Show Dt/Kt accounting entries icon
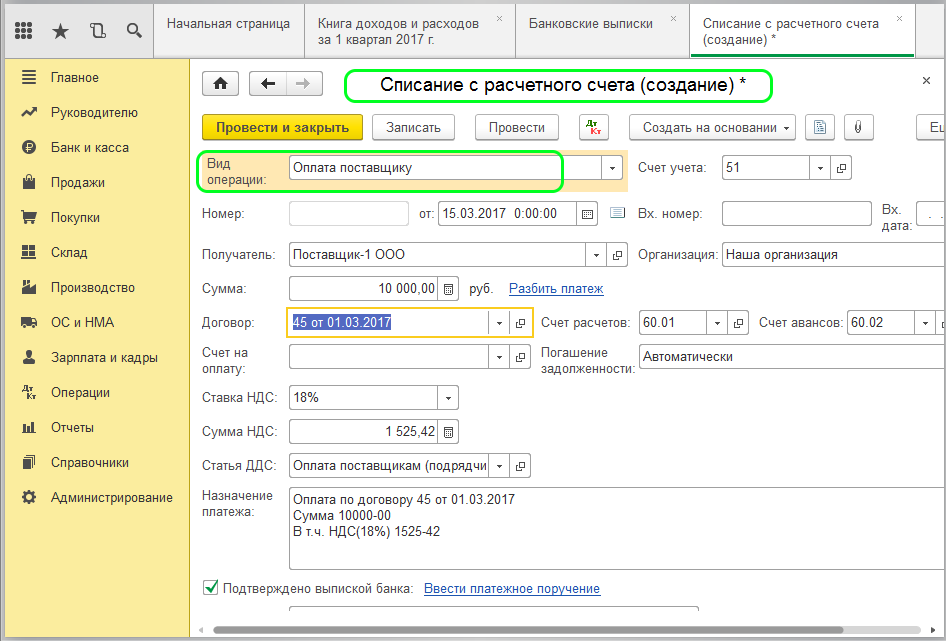Screen dimensions: 946x641 (593, 127)
